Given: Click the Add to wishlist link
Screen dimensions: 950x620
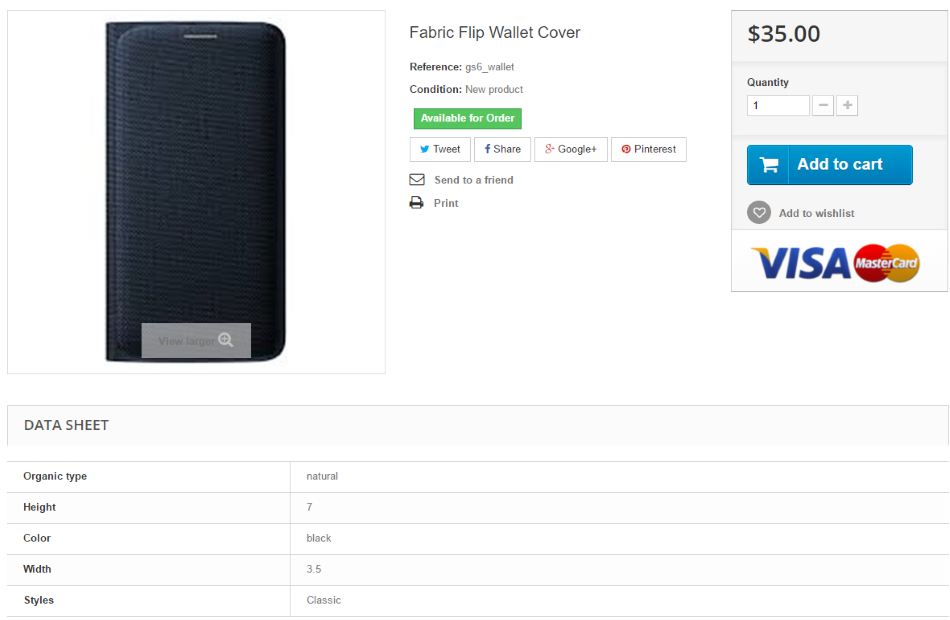Looking at the screenshot, I should (816, 213).
